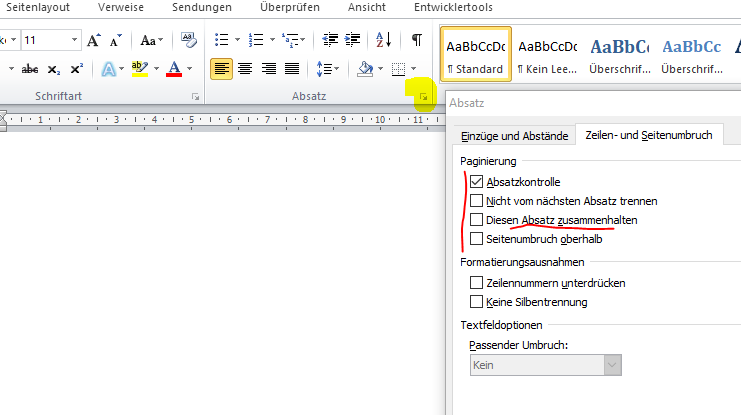Open the Seitenlayout ribbon tab
The image size is (741, 415).
coord(38,8)
